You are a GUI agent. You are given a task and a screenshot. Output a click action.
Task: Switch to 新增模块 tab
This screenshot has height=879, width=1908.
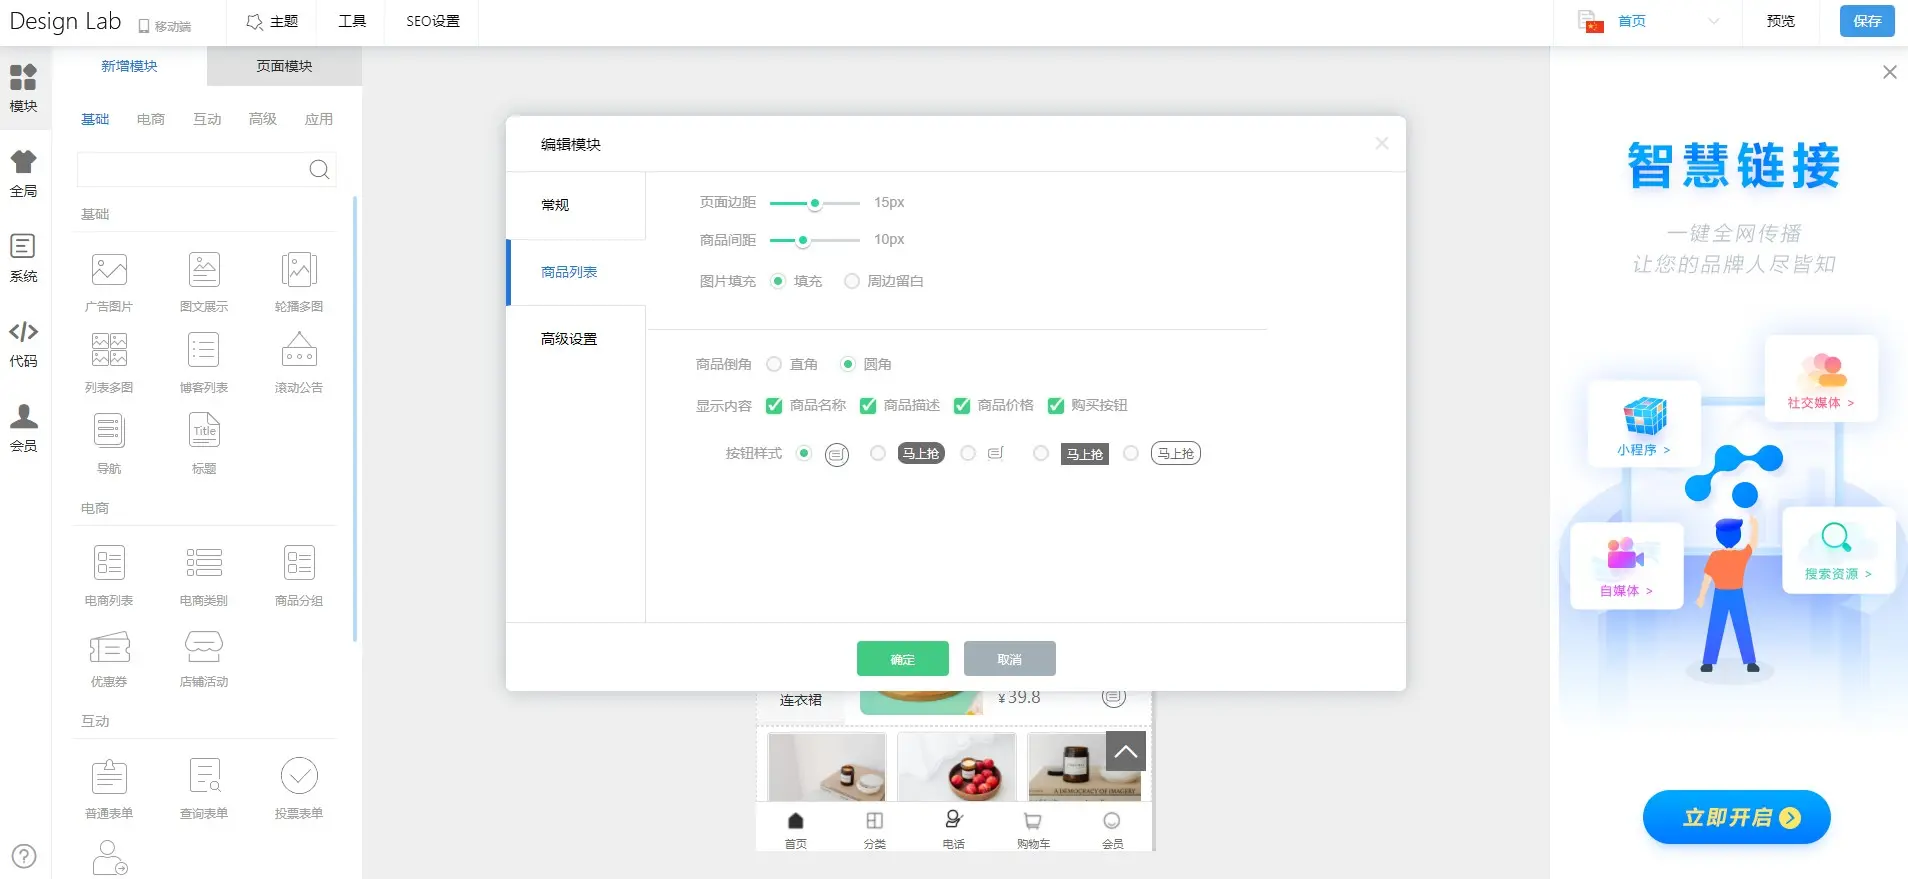click(129, 66)
